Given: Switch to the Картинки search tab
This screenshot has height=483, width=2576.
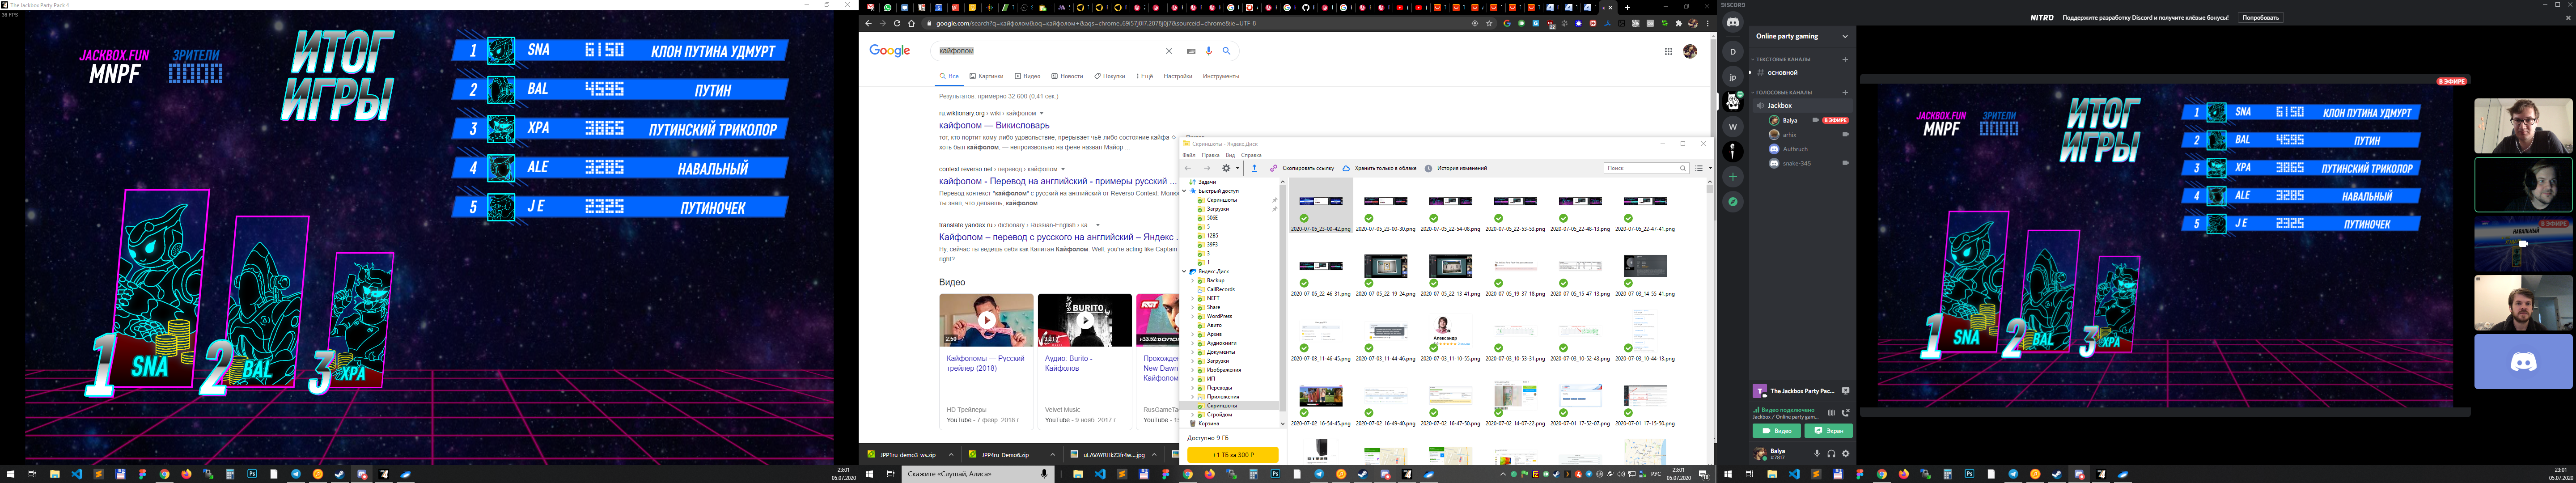Looking at the screenshot, I should pyautogui.click(x=987, y=76).
